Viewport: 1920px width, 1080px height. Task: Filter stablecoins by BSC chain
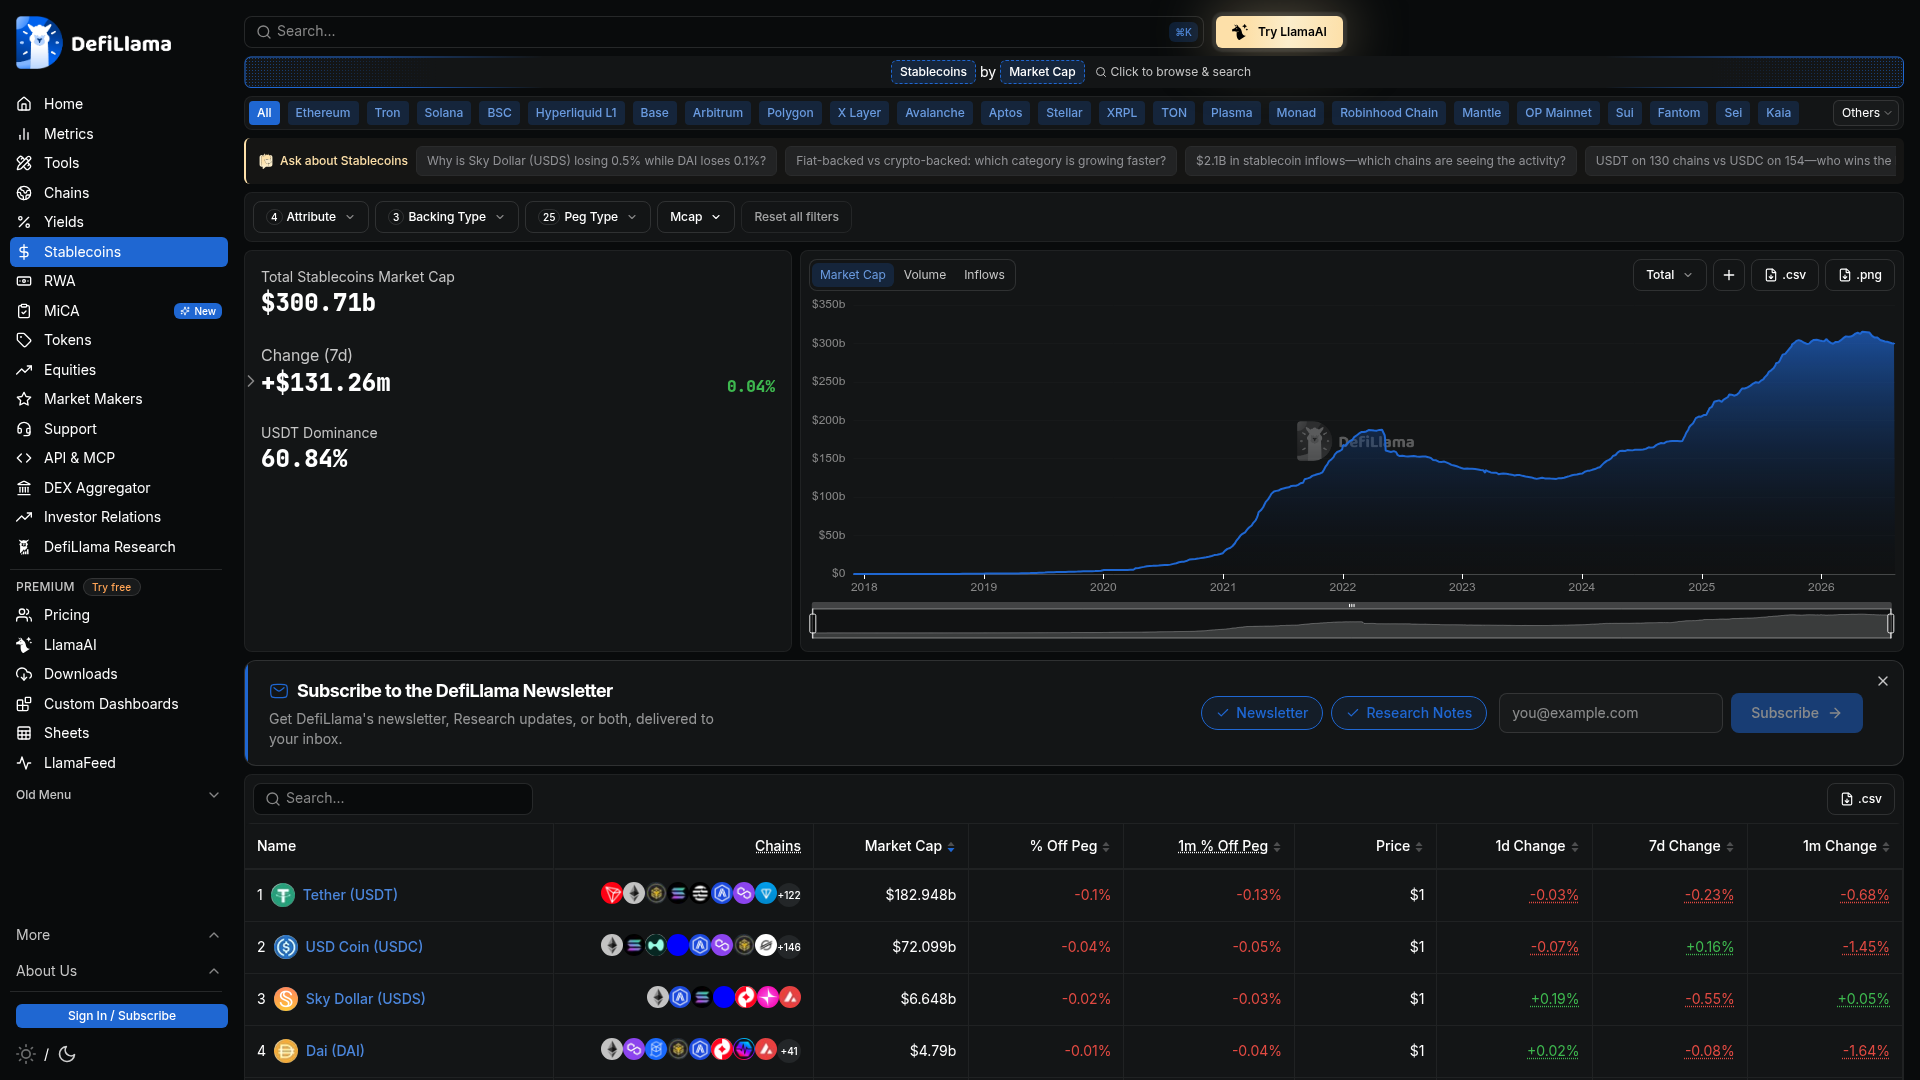pos(499,113)
